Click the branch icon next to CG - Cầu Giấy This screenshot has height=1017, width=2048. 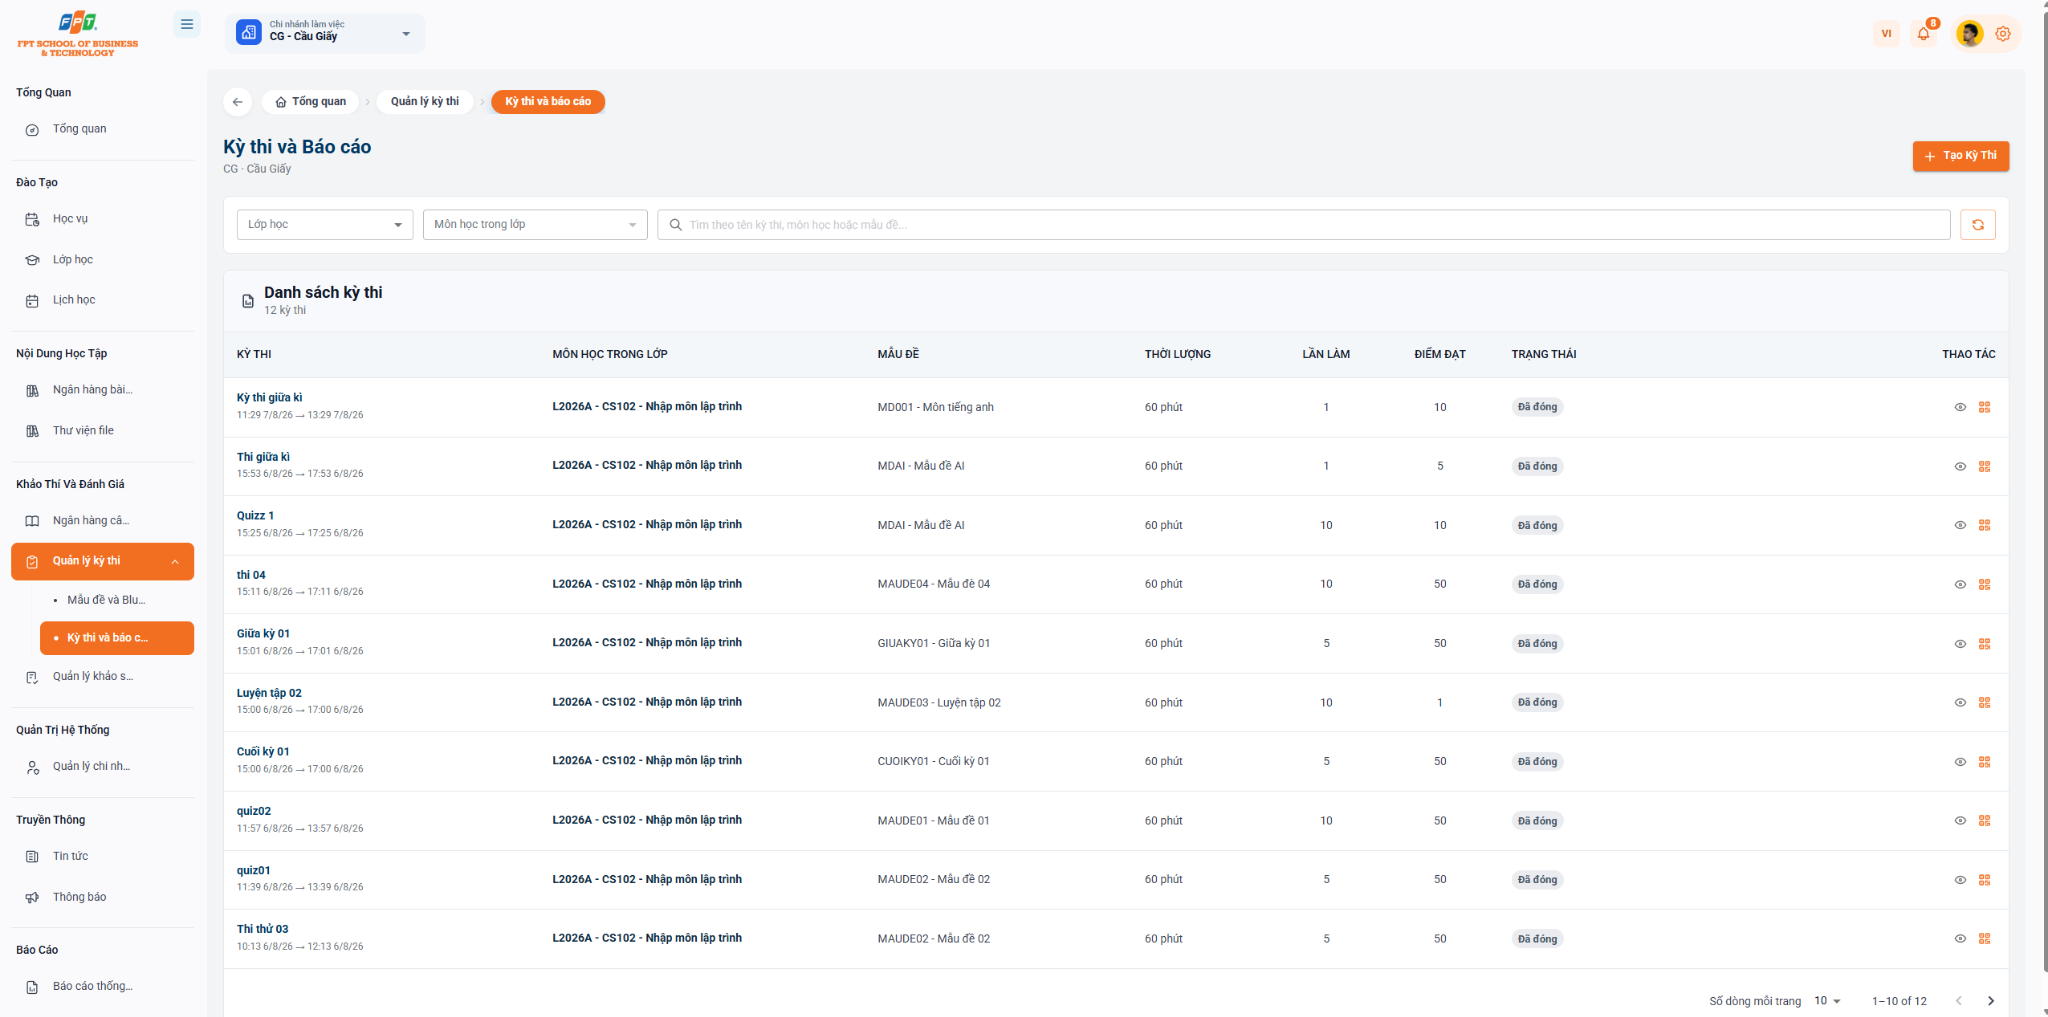click(248, 33)
